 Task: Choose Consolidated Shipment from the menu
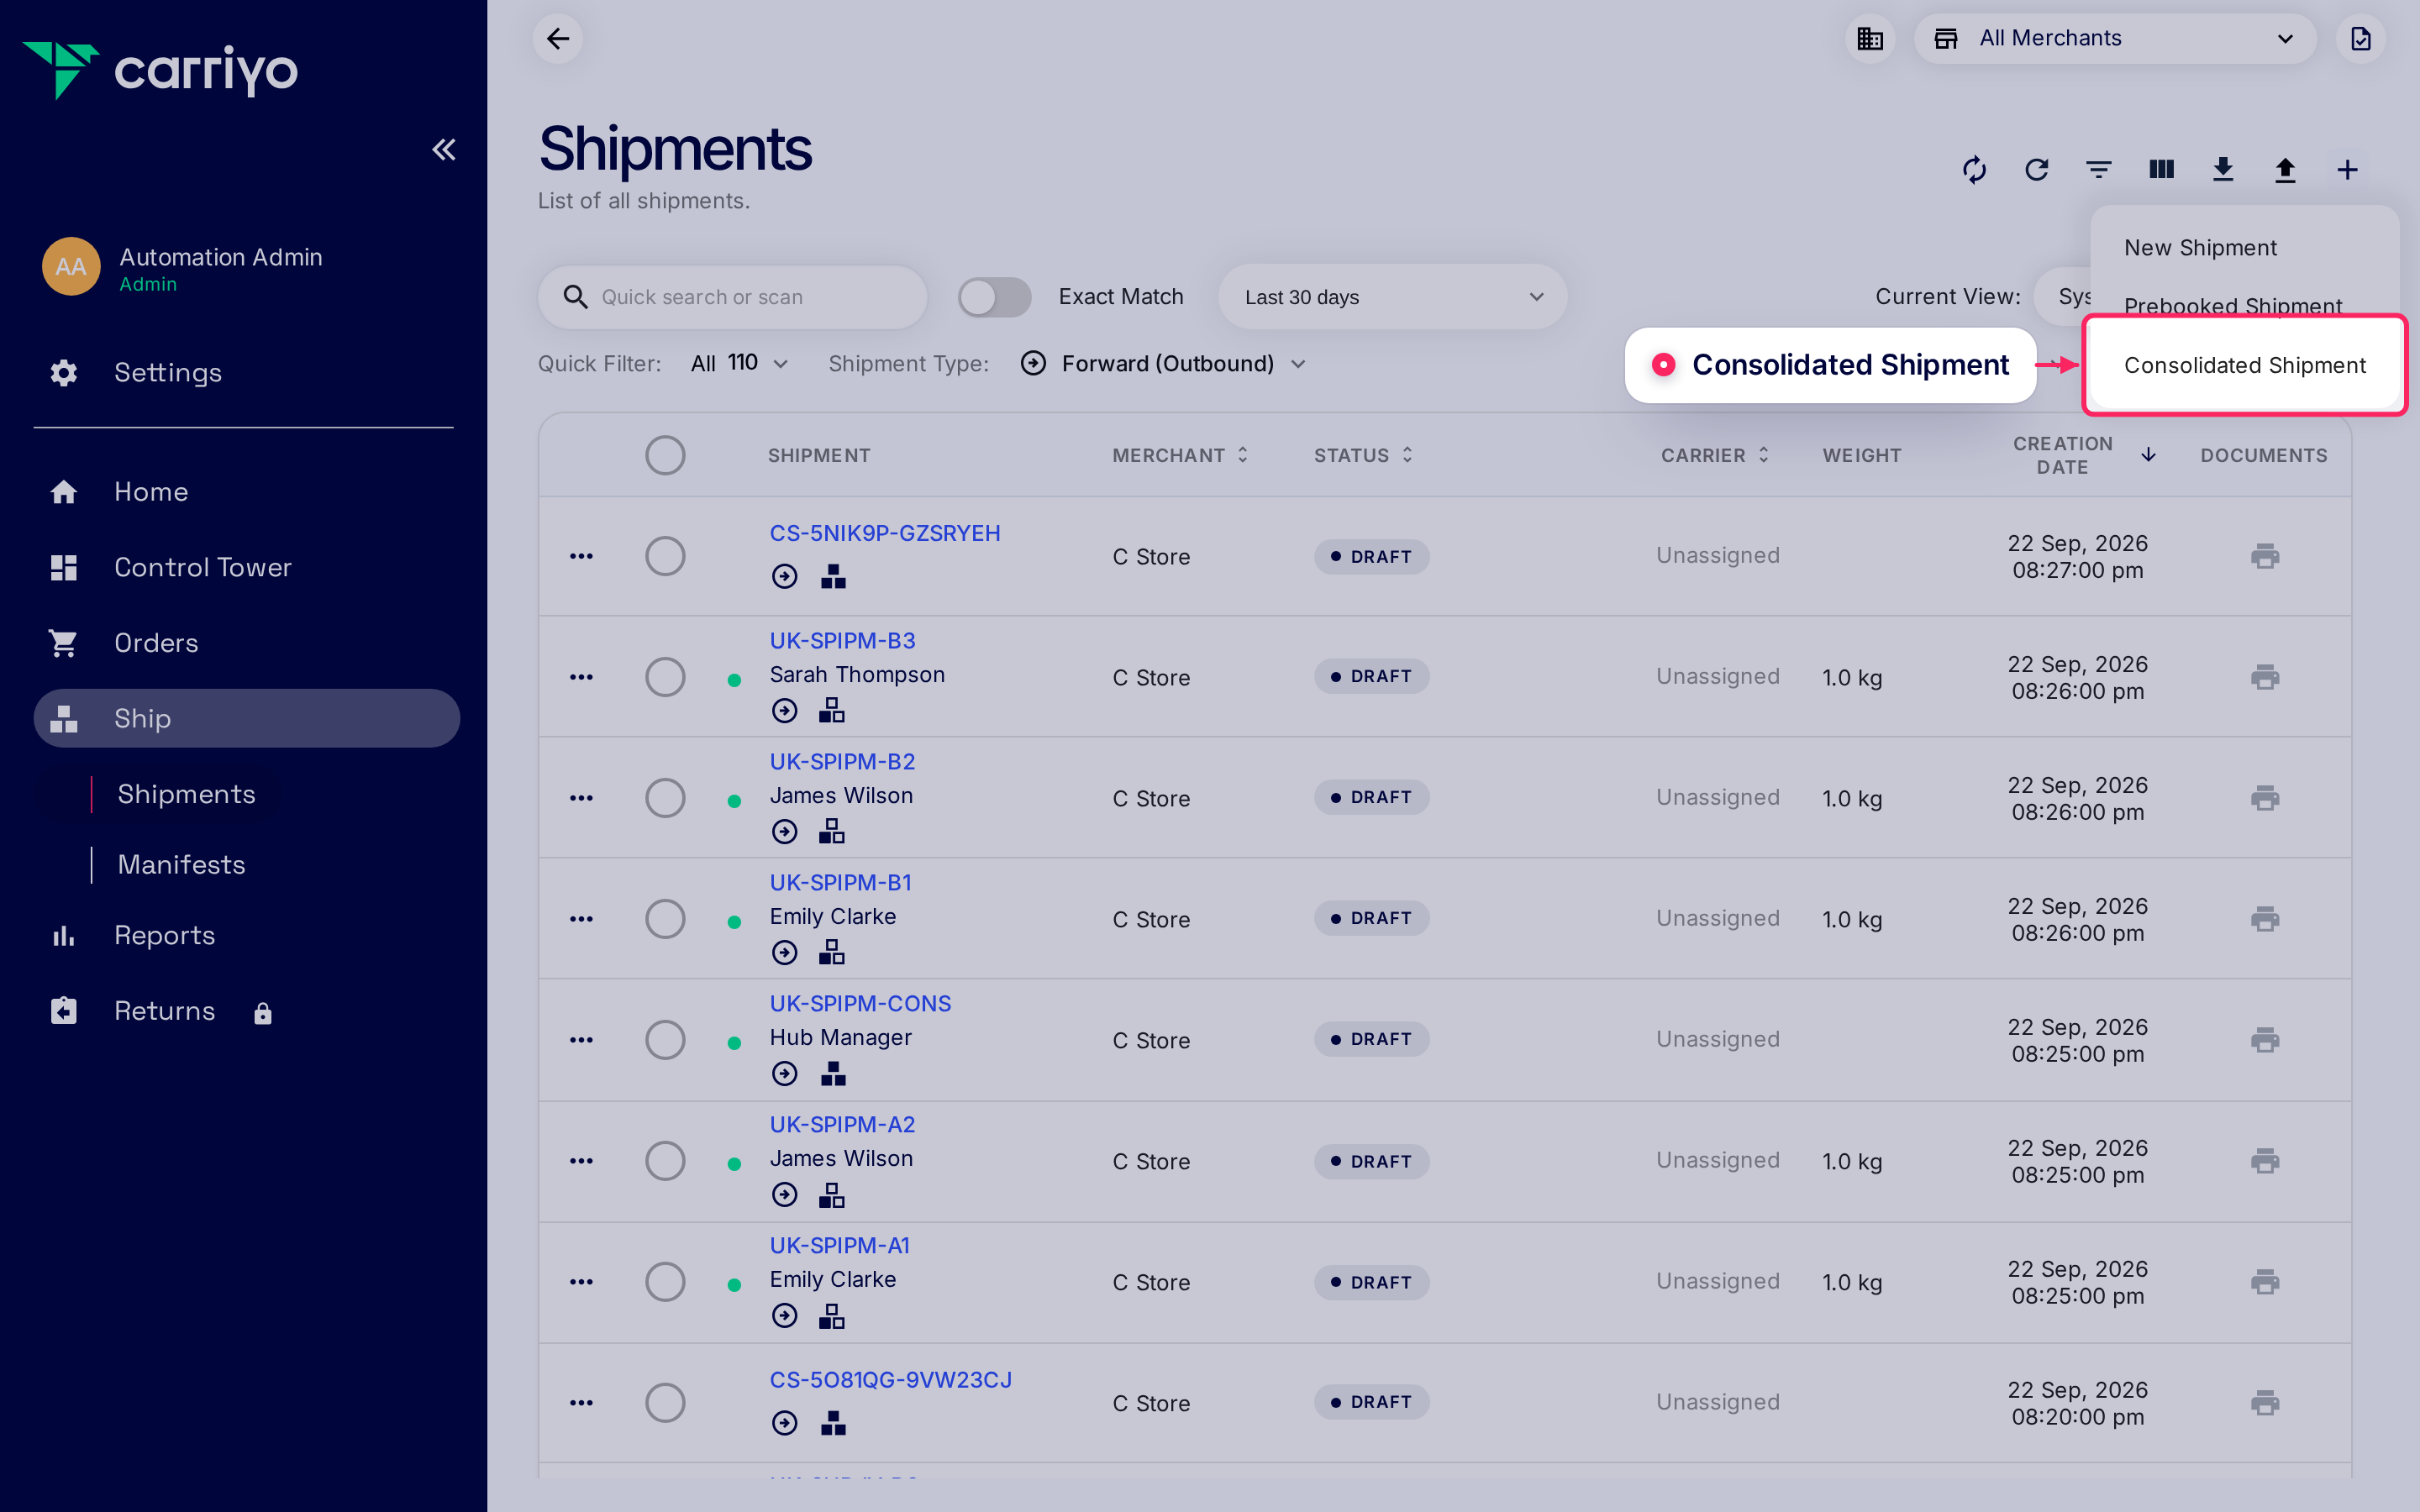(x=2244, y=365)
